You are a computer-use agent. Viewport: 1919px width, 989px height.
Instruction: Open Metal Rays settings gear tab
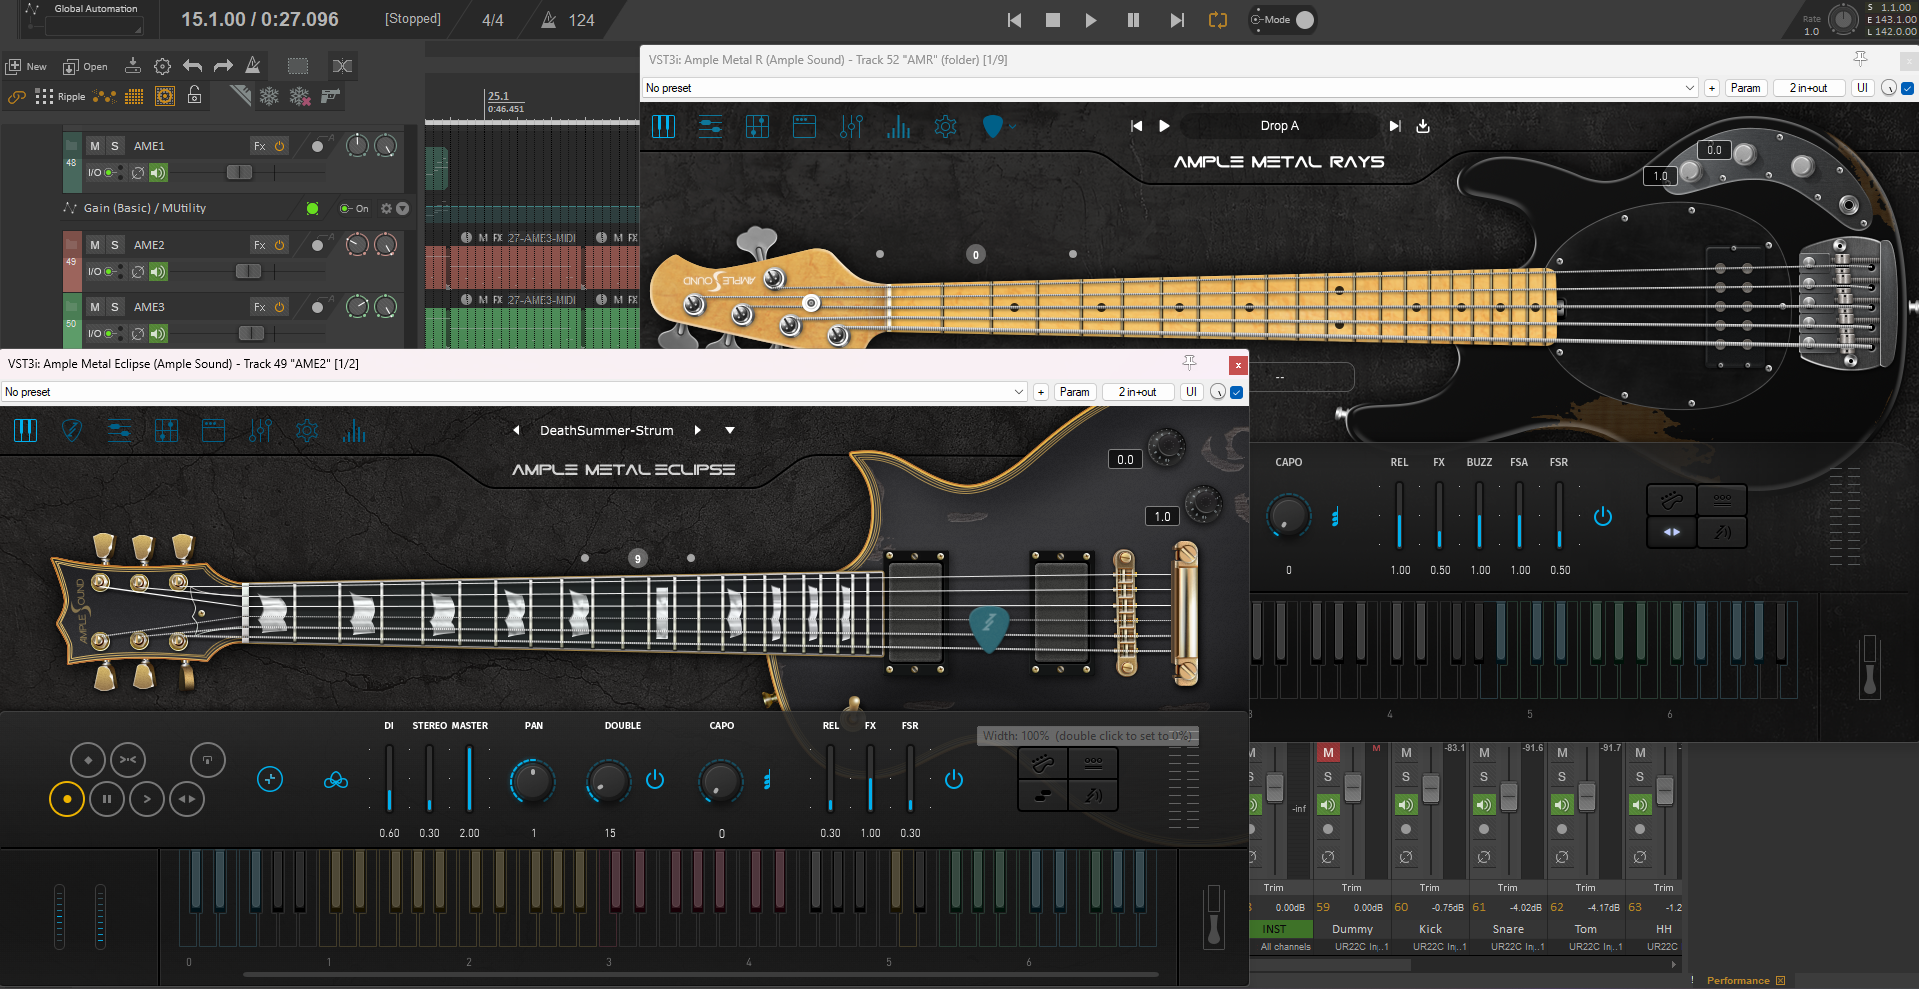945,126
